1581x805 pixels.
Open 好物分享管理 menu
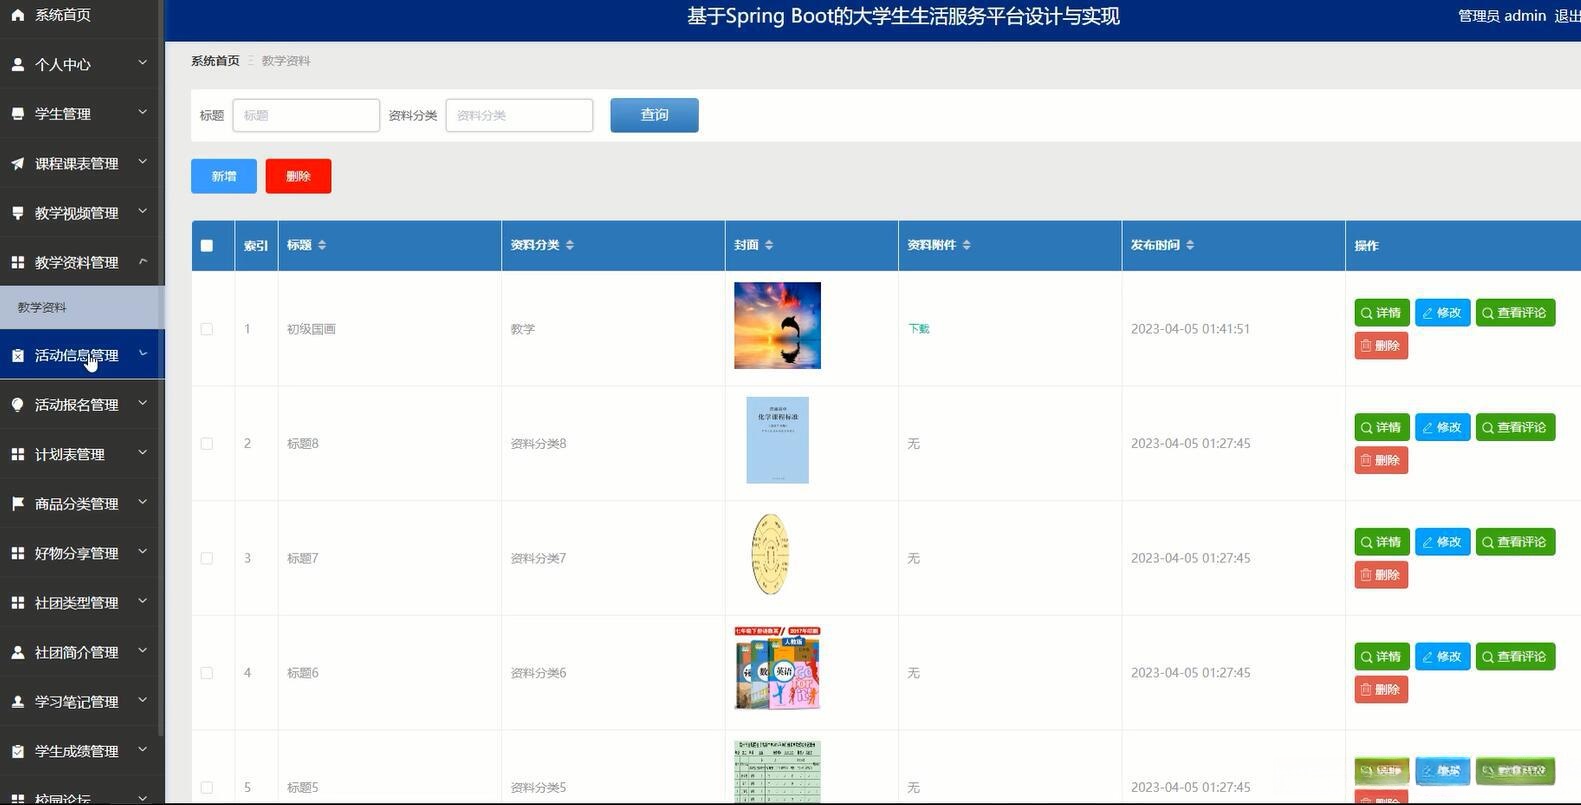click(80, 553)
